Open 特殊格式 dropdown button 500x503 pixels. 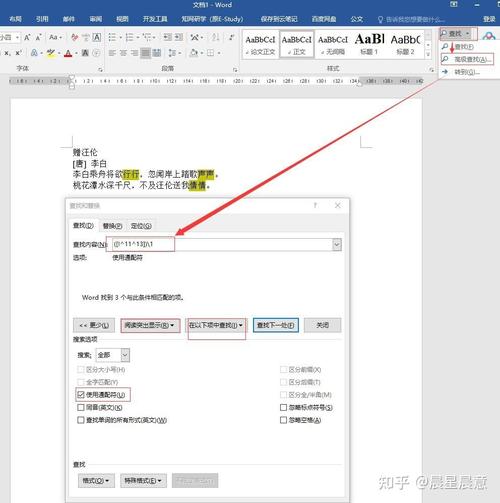pyautogui.click(x=143, y=481)
